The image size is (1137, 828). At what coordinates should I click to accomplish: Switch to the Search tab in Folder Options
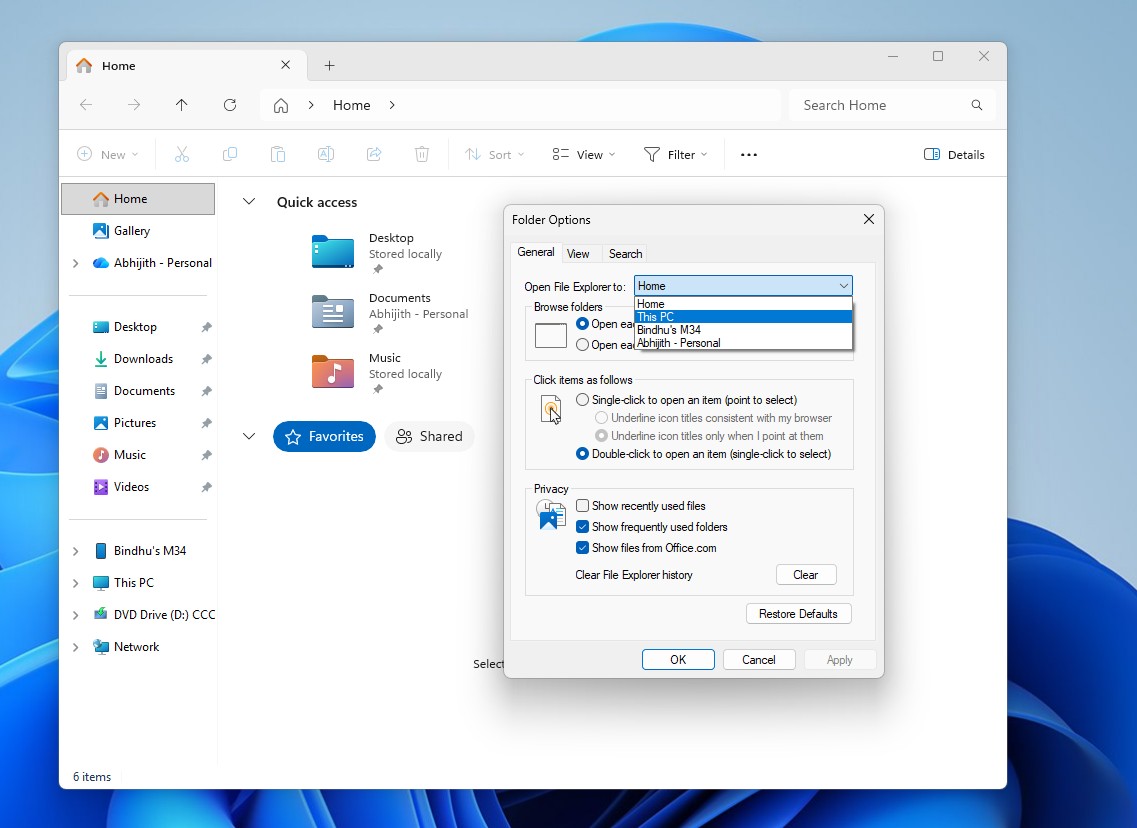coord(625,254)
